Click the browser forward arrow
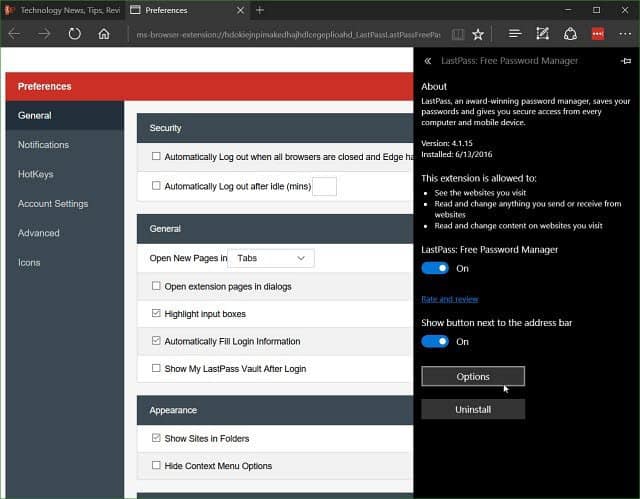This screenshot has width=640, height=499. click(x=44, y=33)
